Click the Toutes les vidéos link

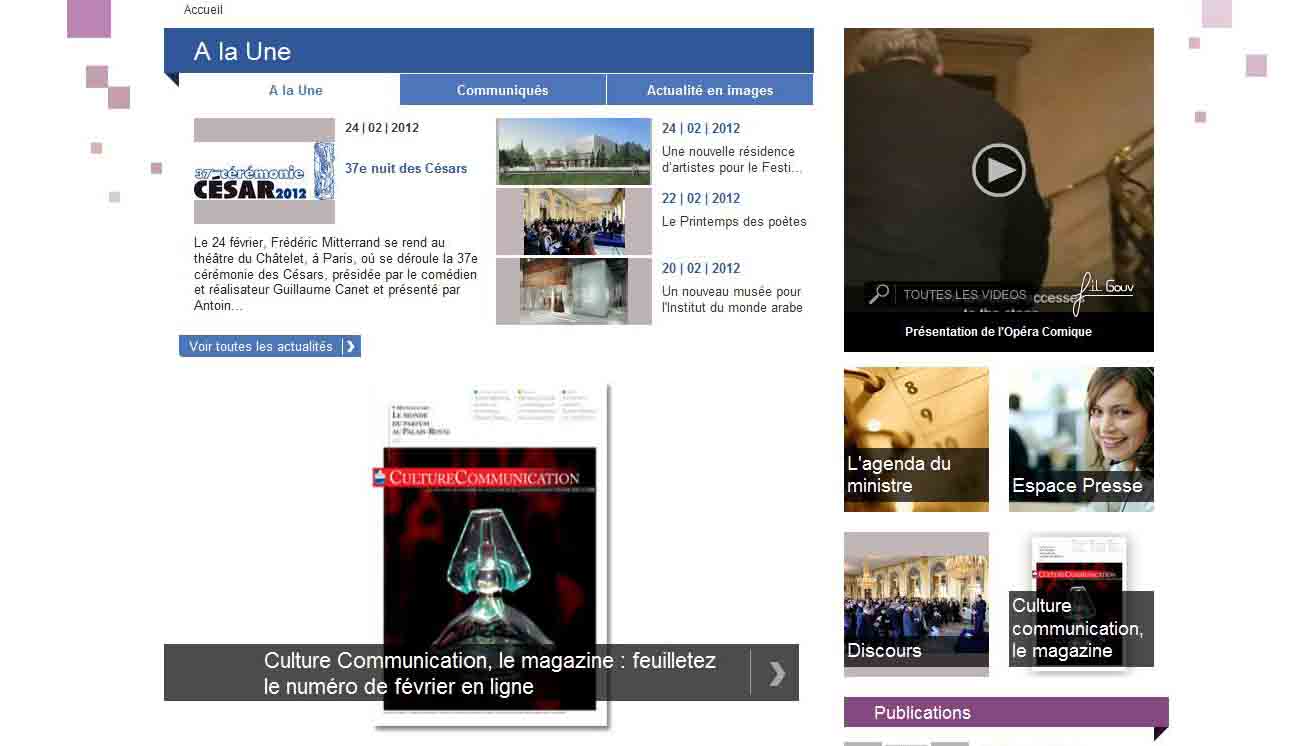[x=964, y=294]
